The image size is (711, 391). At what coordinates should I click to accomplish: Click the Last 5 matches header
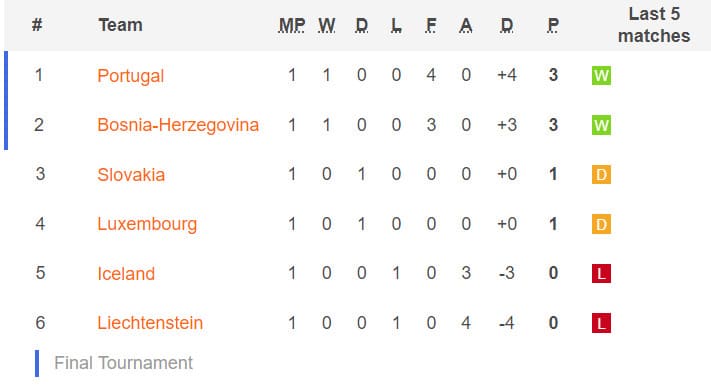click(x=654, y=25)
